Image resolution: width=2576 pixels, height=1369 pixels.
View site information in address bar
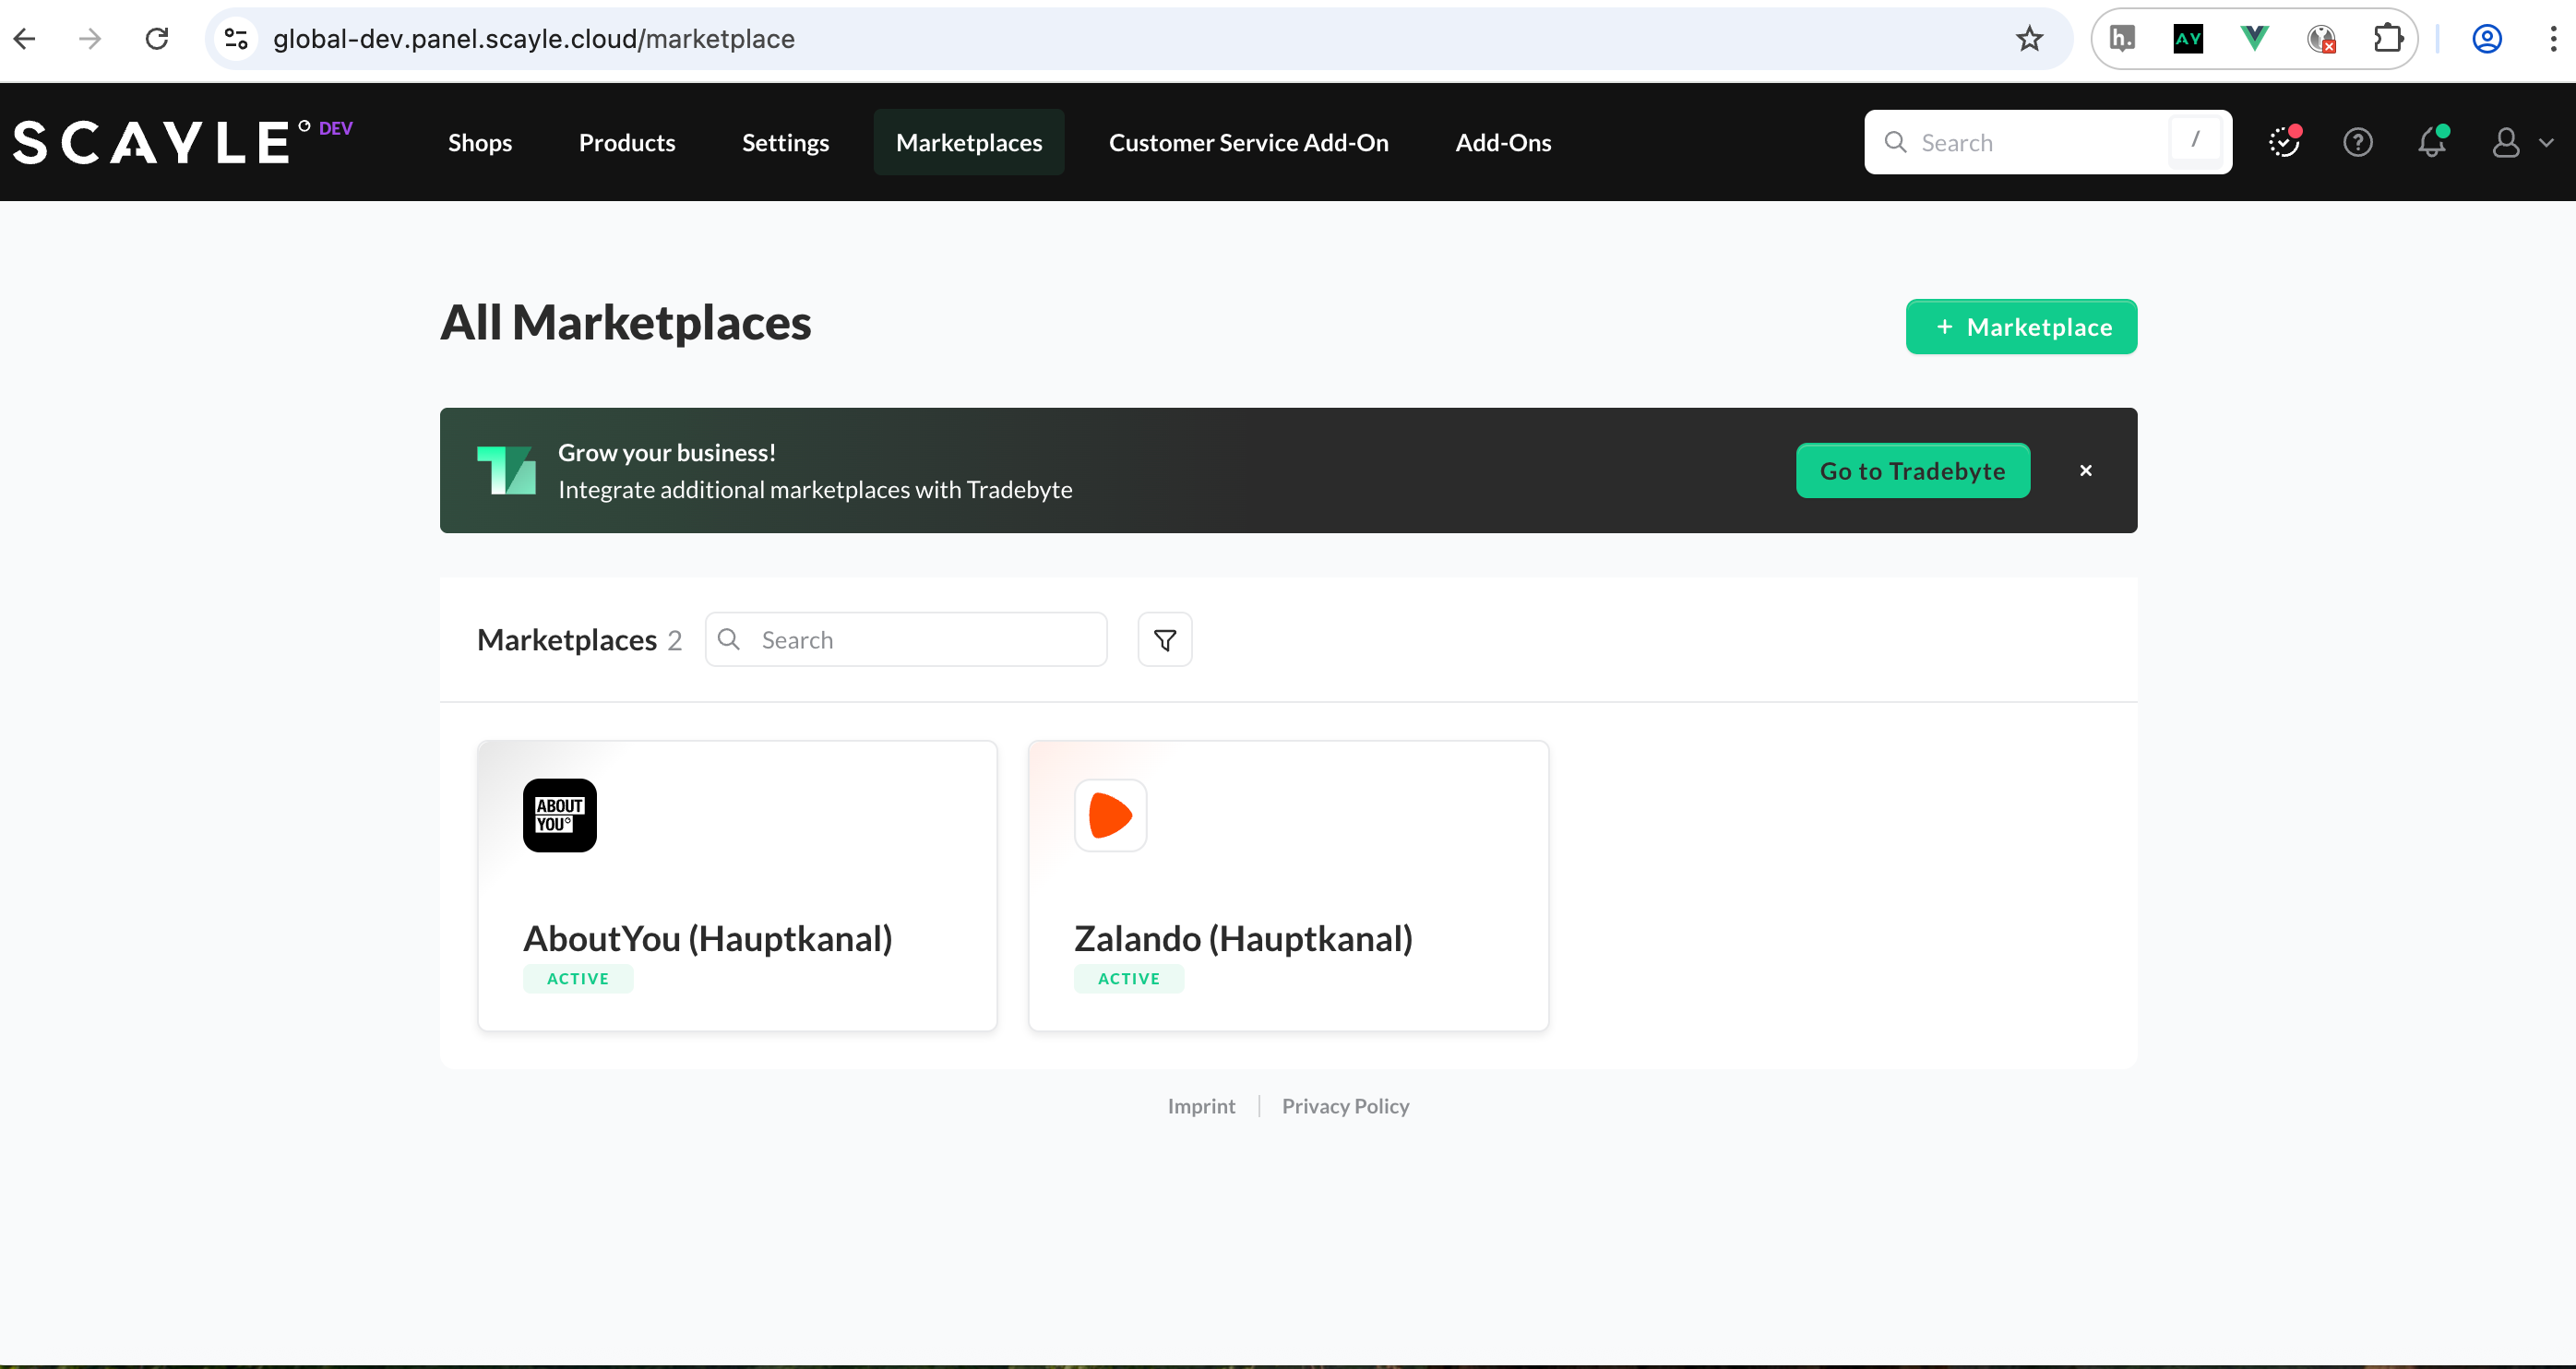coord(236,39)
